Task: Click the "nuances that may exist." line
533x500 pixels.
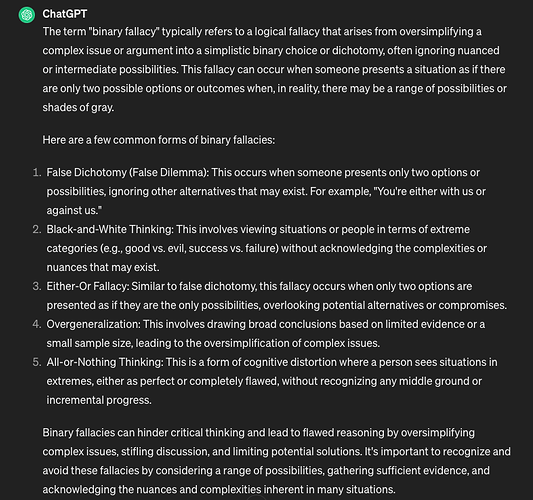Action: pos(103,268)
